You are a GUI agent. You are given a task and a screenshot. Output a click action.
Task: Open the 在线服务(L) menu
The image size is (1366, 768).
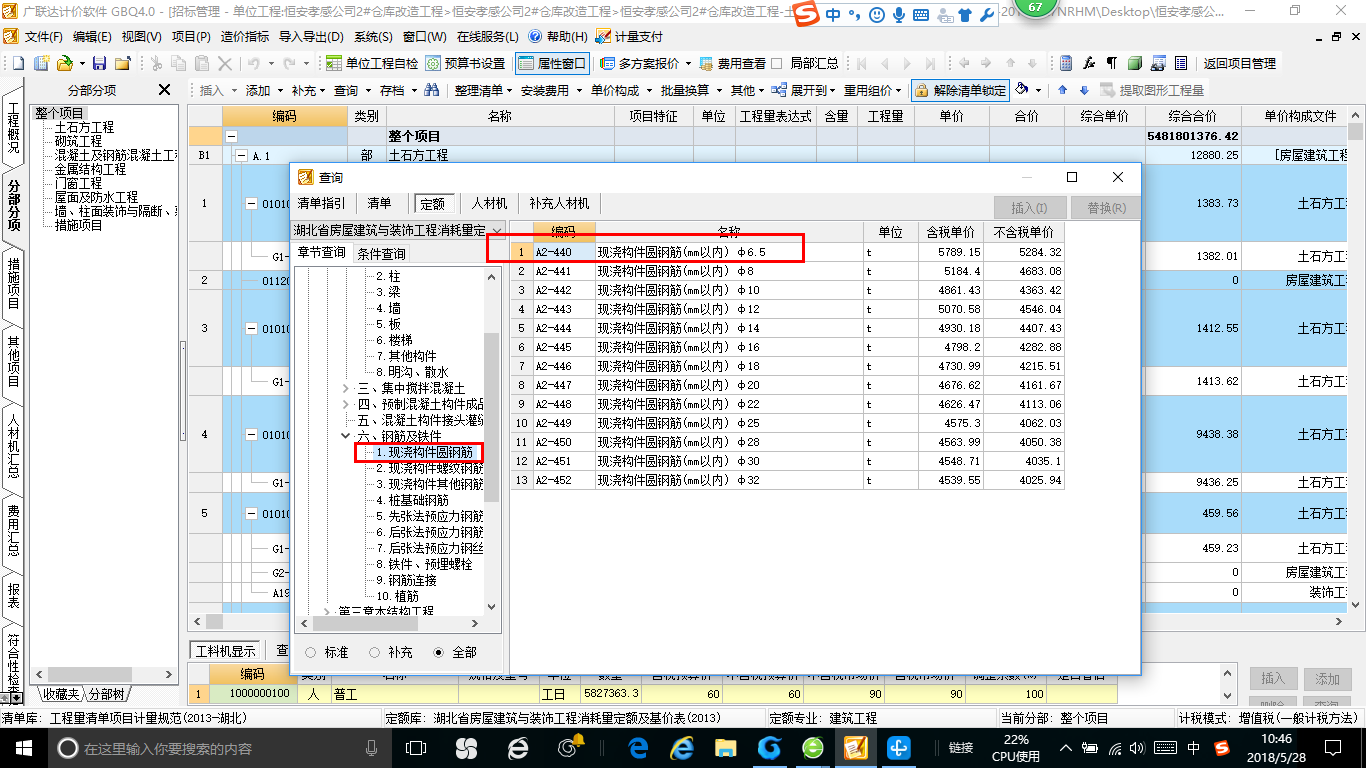[487, 36]
